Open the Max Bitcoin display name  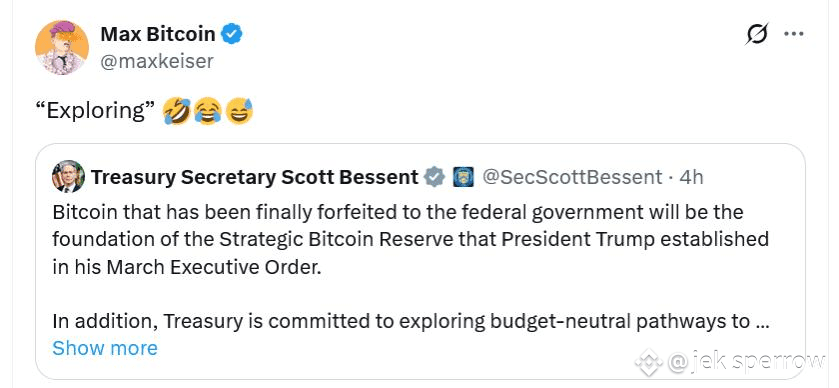point(158,34)
